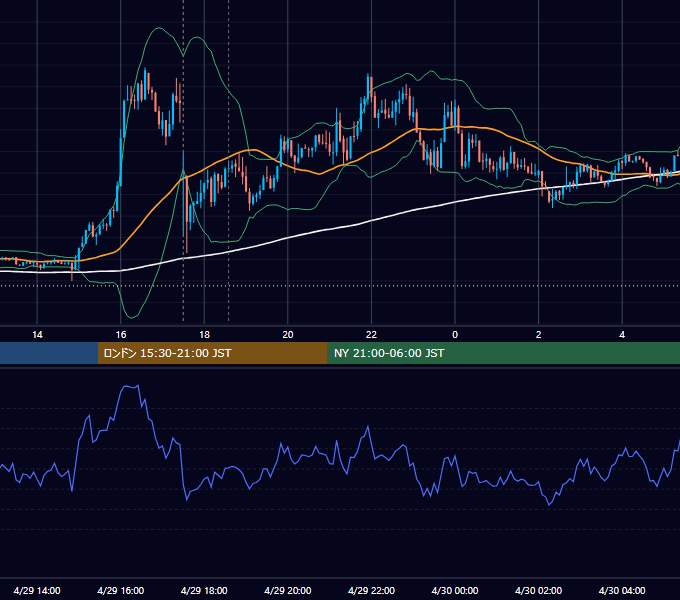Click hour label 0 on upper axis

(x=455, y=335)
